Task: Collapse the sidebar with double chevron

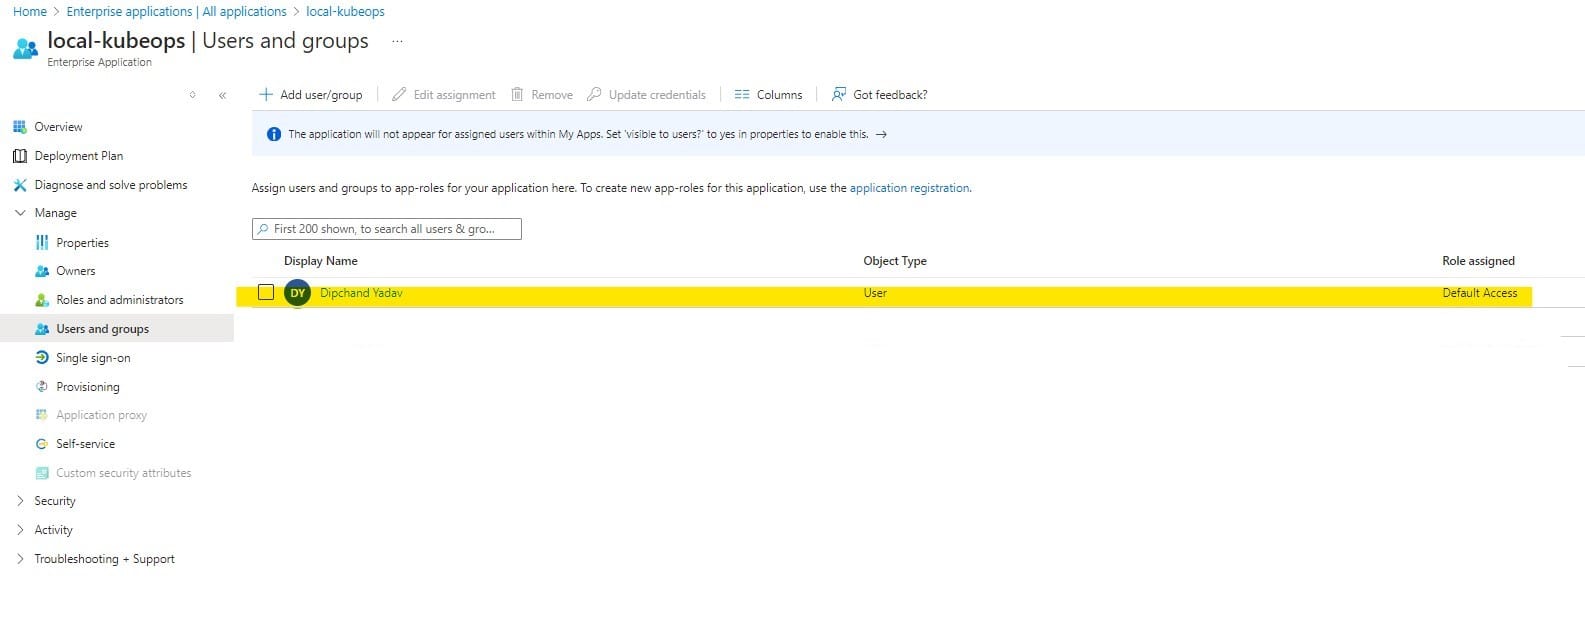Action: tap(222, 96)
